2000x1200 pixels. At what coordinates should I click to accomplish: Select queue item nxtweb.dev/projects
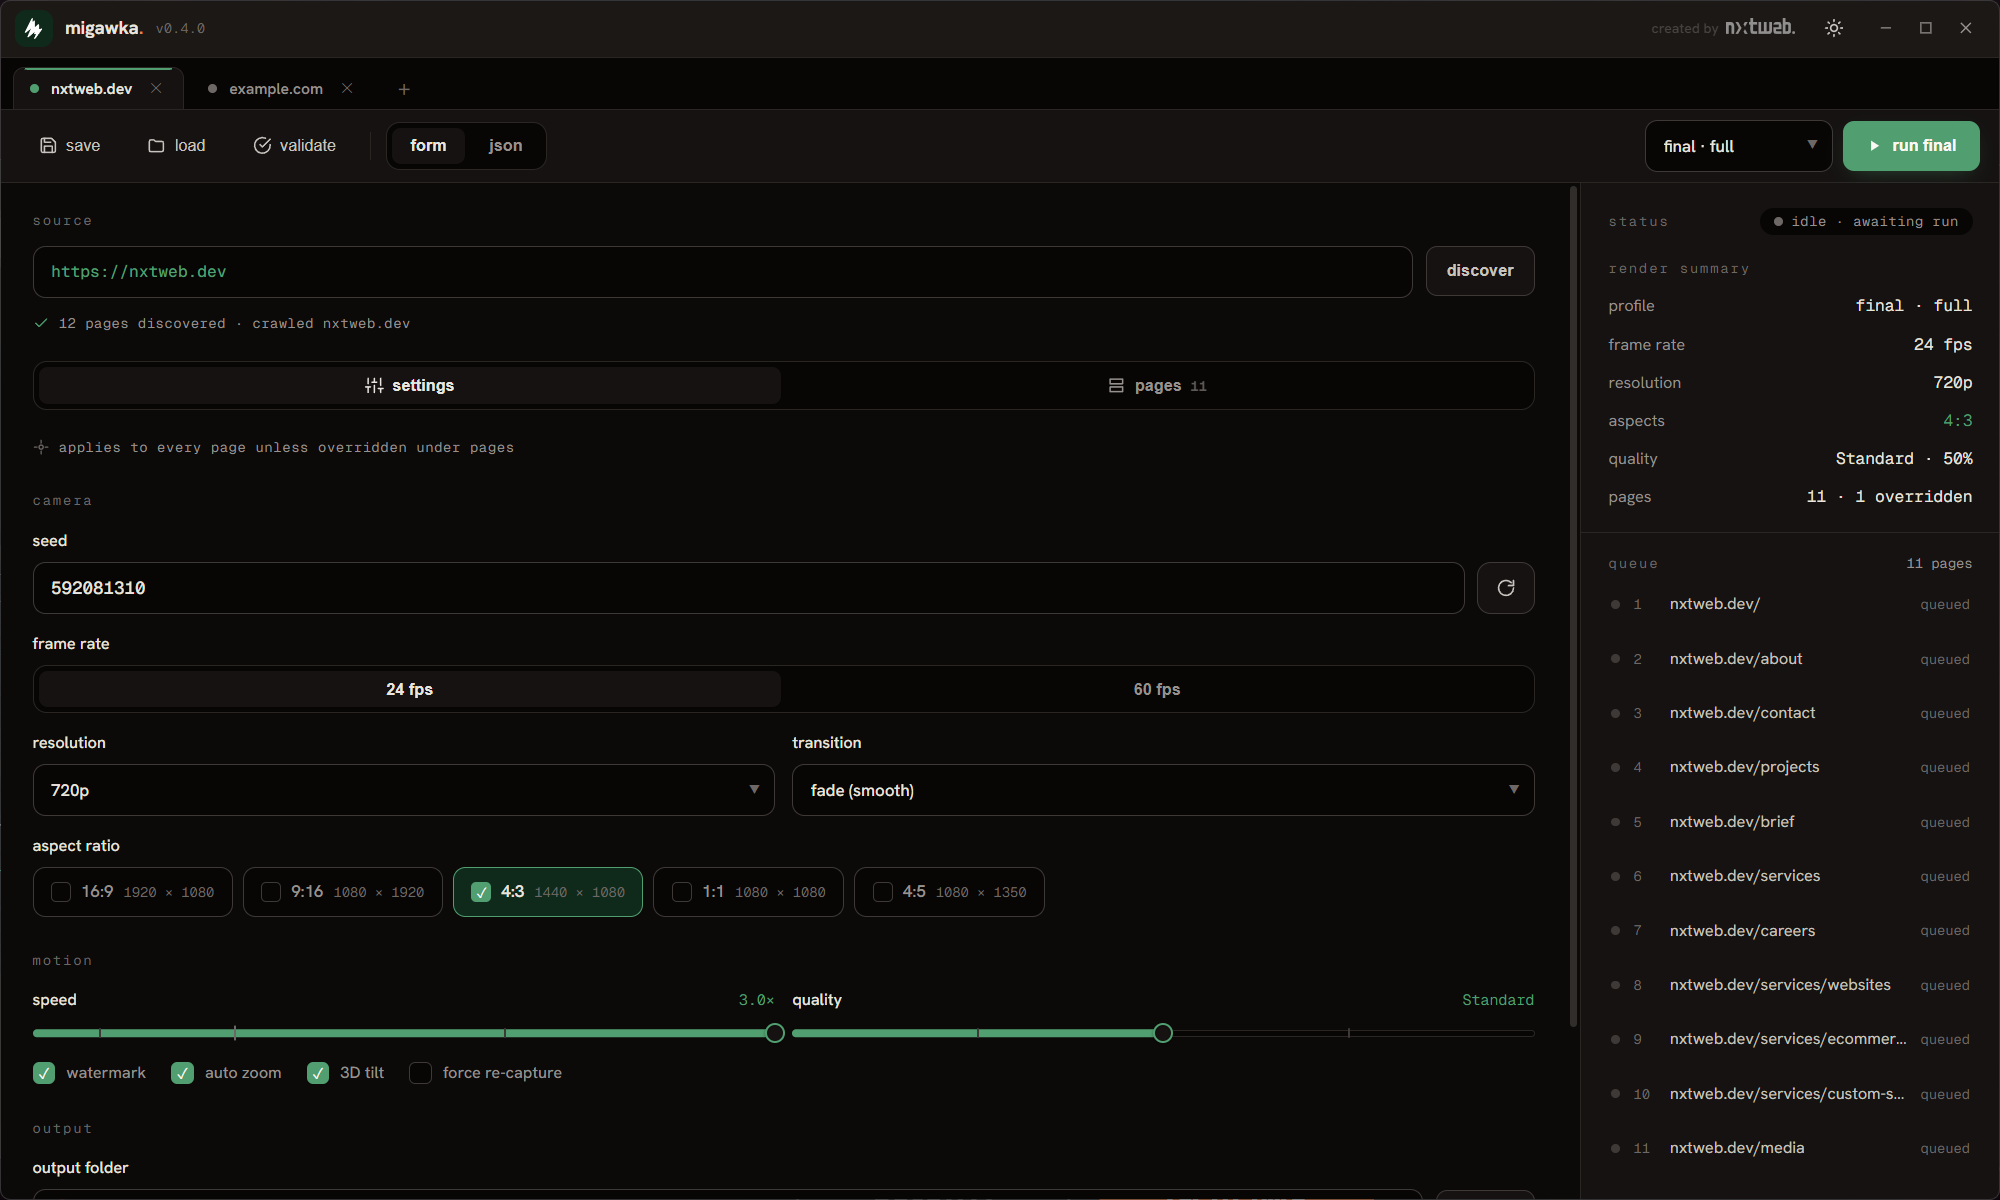[1790, 767]
